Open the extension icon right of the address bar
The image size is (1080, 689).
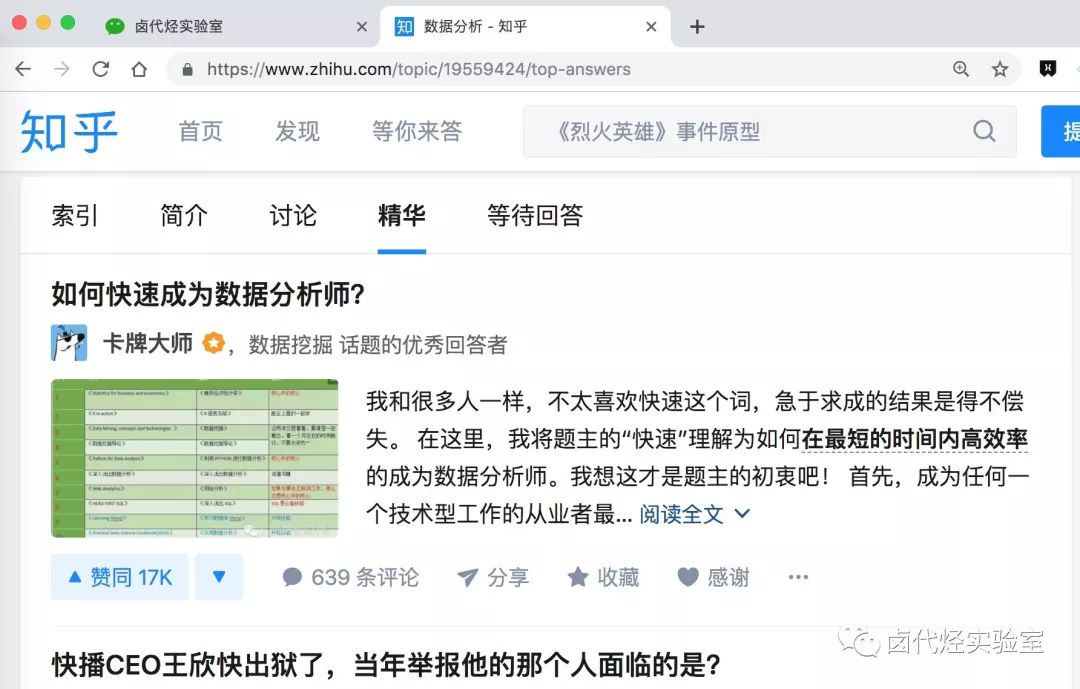(x=1047, y=69)
